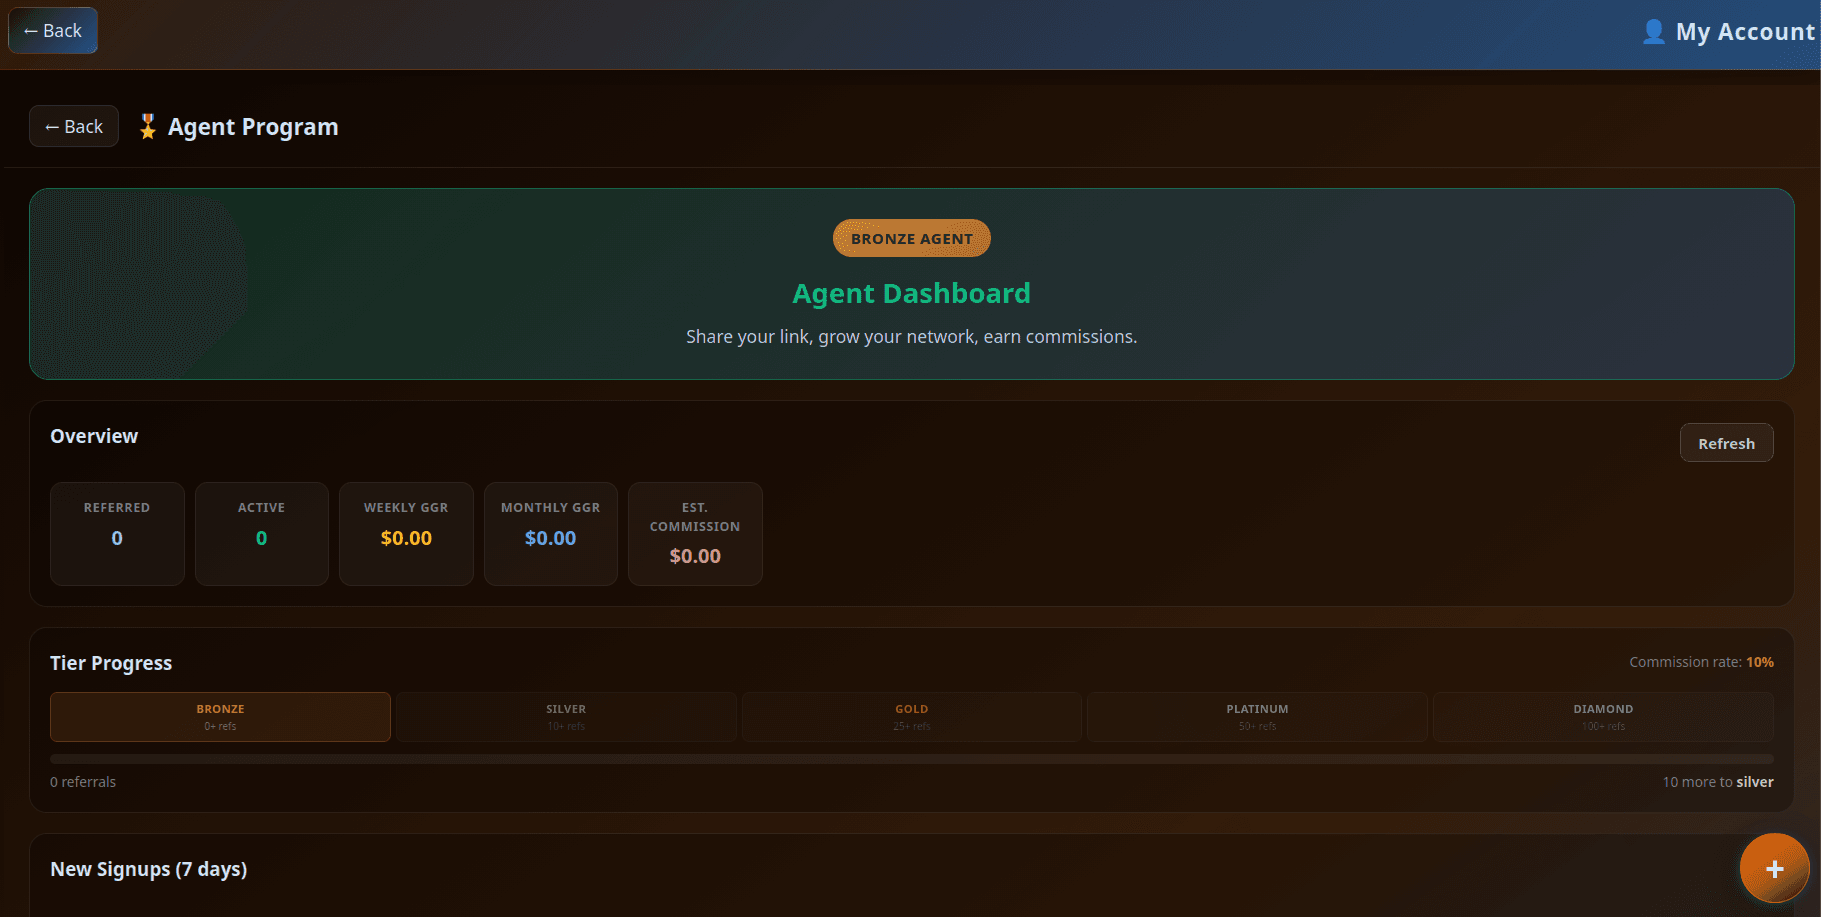
Task: Select the Silver tier tile
Action: [x=566, y=717]
